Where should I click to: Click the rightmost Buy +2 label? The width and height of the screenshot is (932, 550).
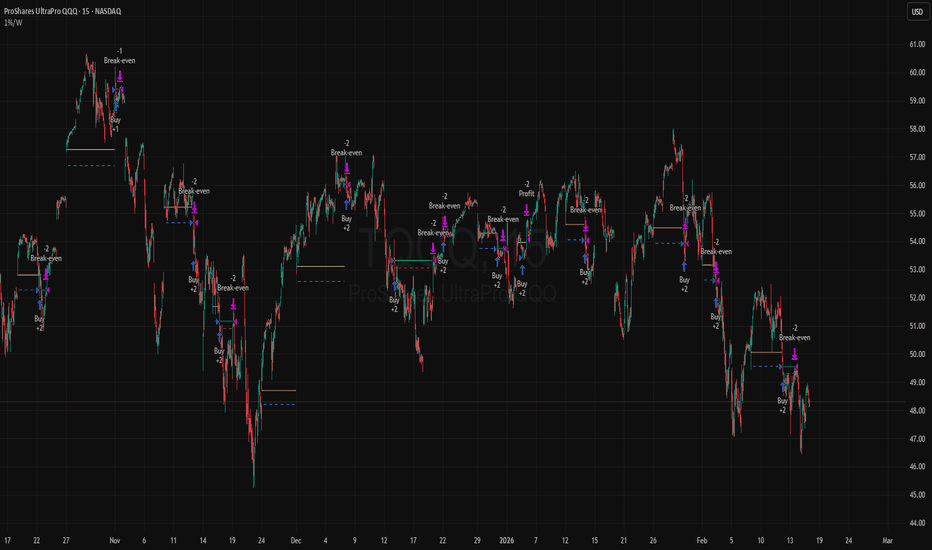coord(783,405)
